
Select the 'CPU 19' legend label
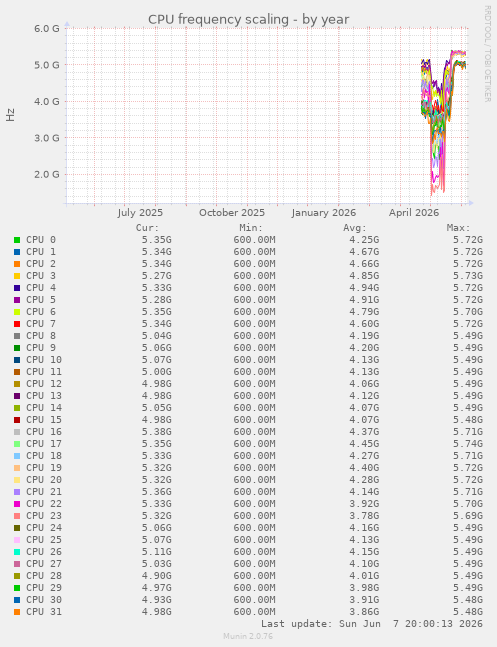pyautogui.click(x=44, y=468)
